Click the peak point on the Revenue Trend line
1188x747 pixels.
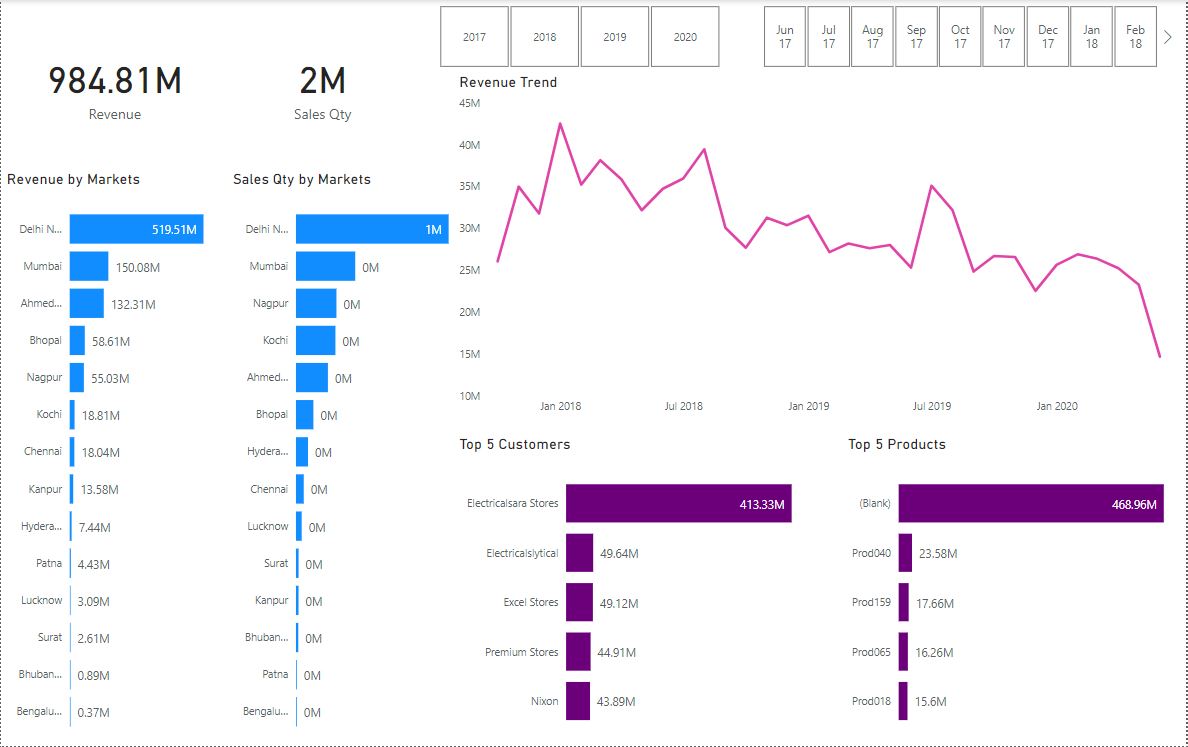coord(560,123)
